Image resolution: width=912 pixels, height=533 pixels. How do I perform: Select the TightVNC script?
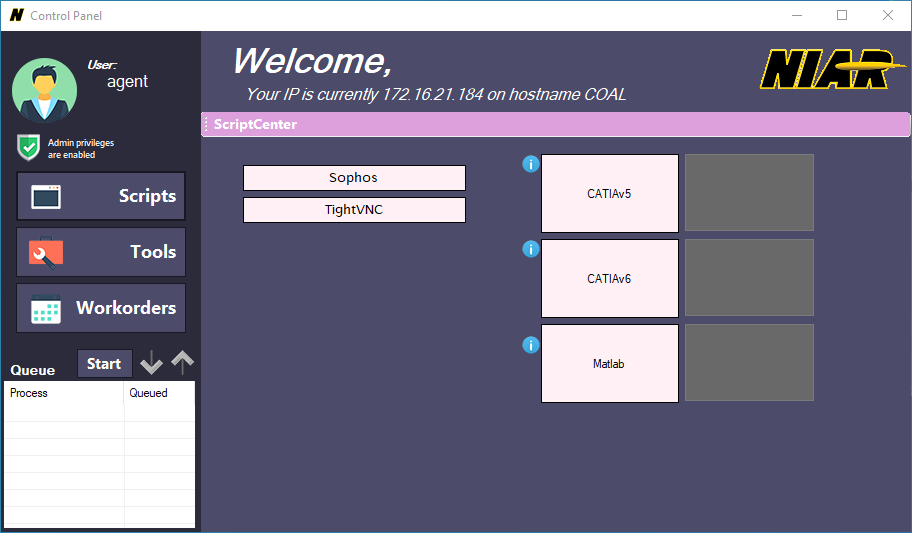pyautogui.click(x=354, y=210)
